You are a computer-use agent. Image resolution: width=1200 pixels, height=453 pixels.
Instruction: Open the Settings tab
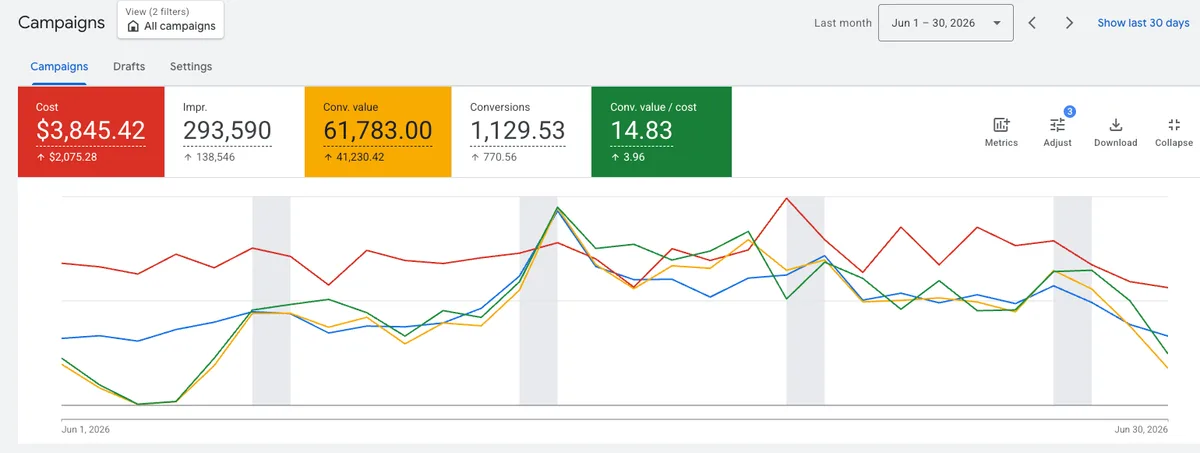tap(191, 67)
